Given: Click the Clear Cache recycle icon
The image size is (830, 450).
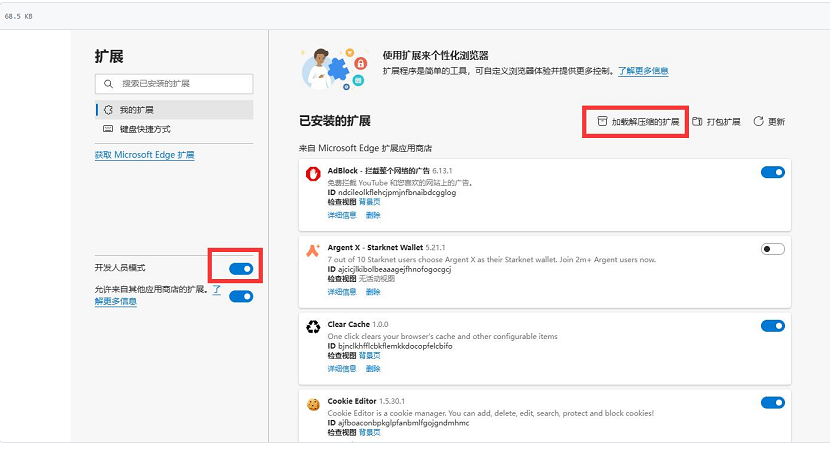Looking at the screenshot, I should (x=312, y=326).
